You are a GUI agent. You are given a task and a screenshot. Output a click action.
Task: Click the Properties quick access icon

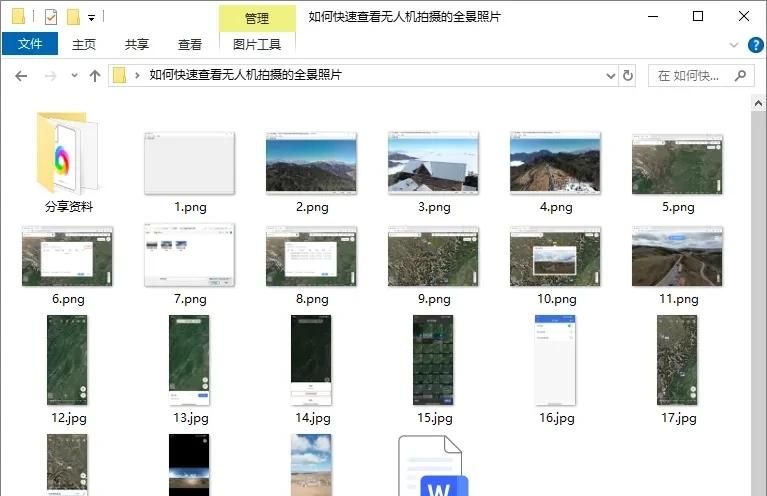click(51, 17)
